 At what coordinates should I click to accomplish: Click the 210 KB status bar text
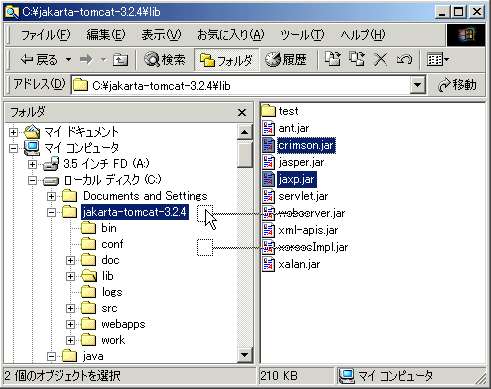pos(279,376)
